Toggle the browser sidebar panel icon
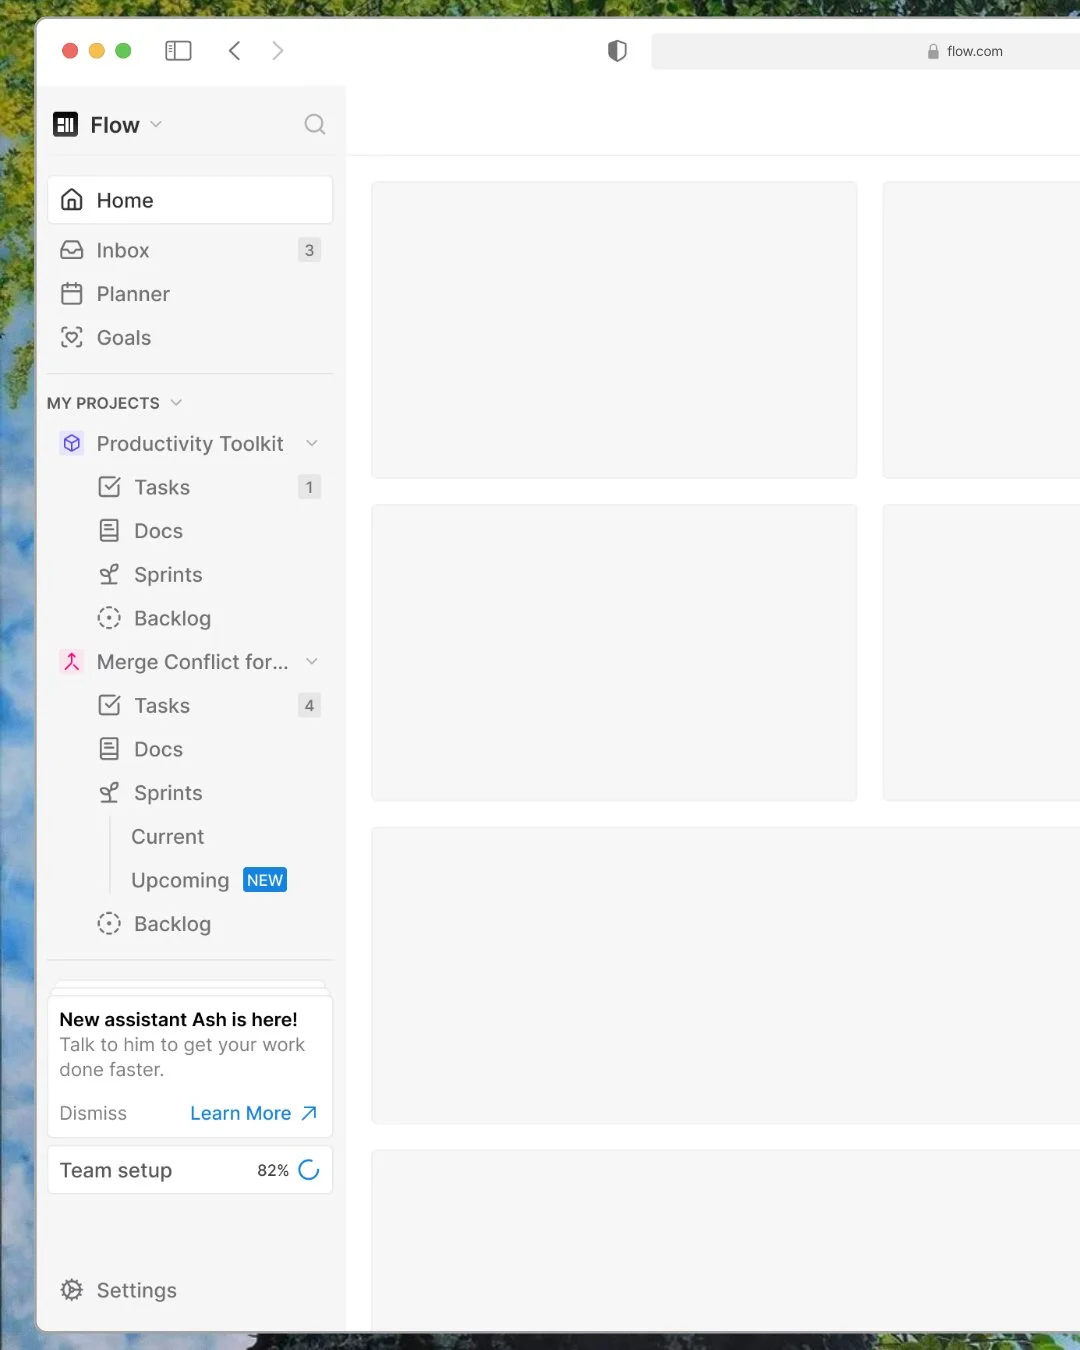The image size is (1080, 1350). tap(178, 51)
